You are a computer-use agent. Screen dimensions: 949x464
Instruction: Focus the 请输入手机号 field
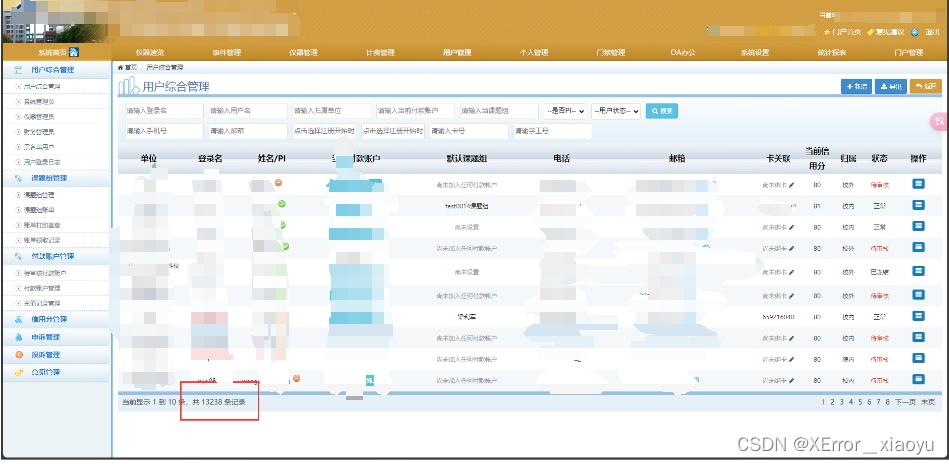(164, 131)
